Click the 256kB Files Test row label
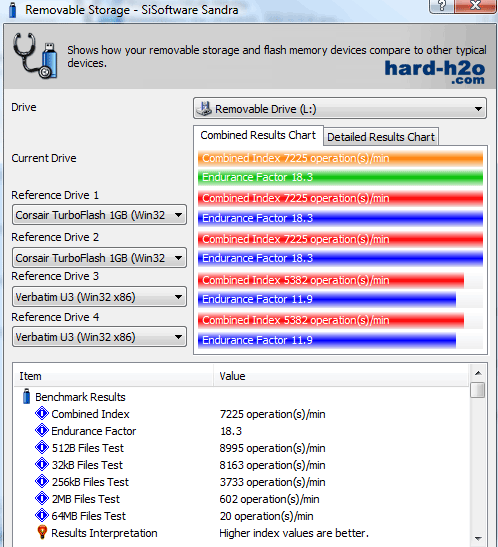 click(90, 482)
